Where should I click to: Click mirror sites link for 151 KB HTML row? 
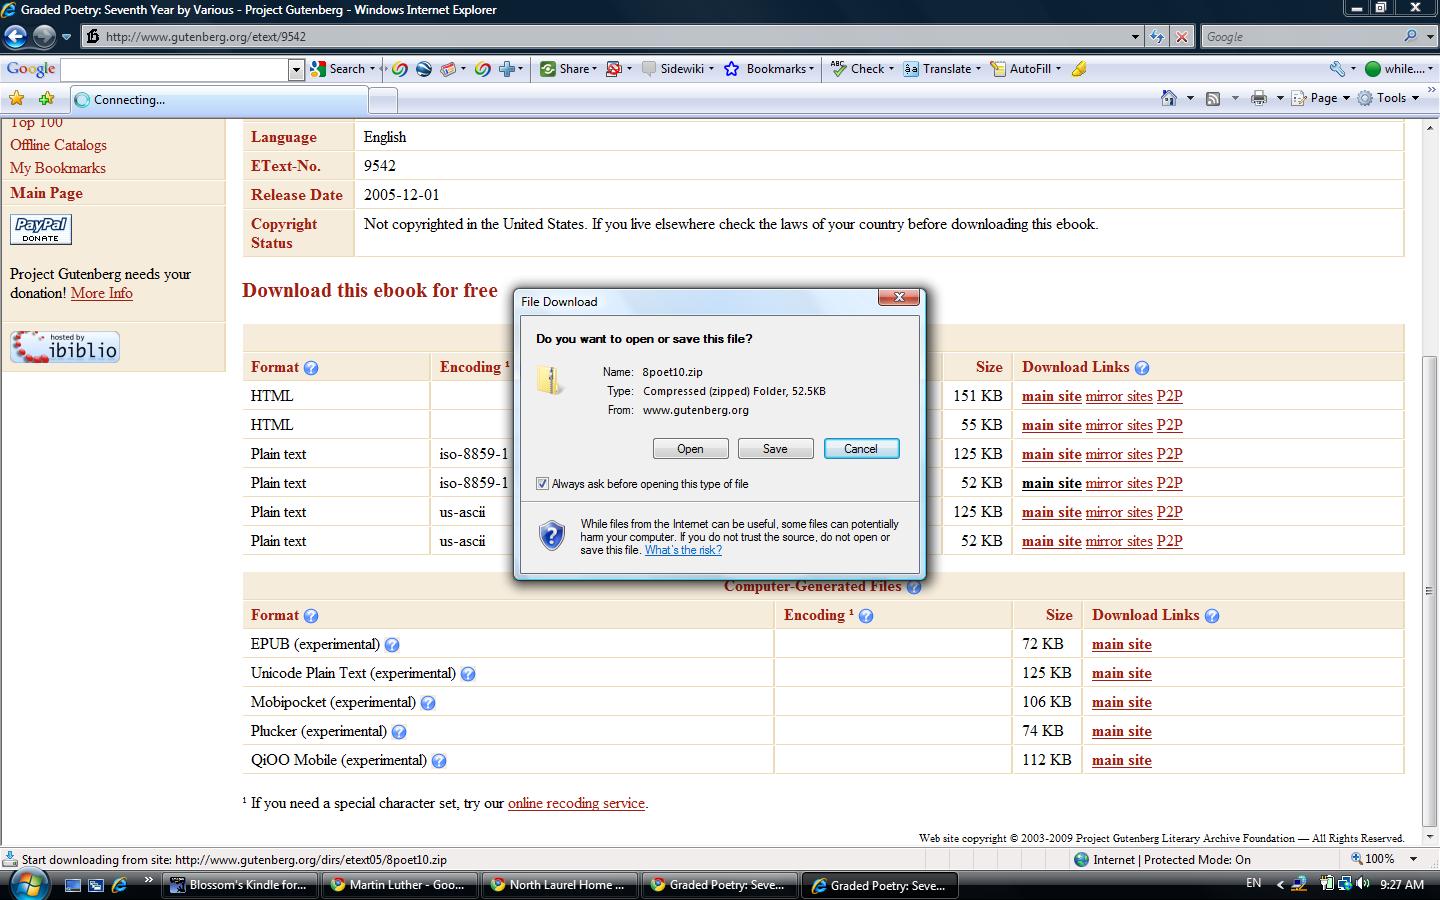coord(1119,396)
